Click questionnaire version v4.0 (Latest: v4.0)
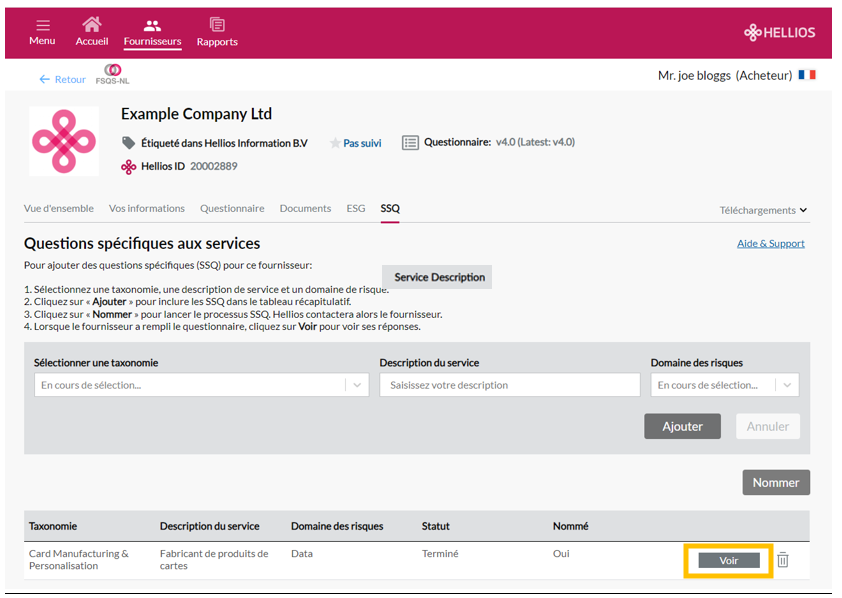This screenshot has height=598, width=842. 535,142
